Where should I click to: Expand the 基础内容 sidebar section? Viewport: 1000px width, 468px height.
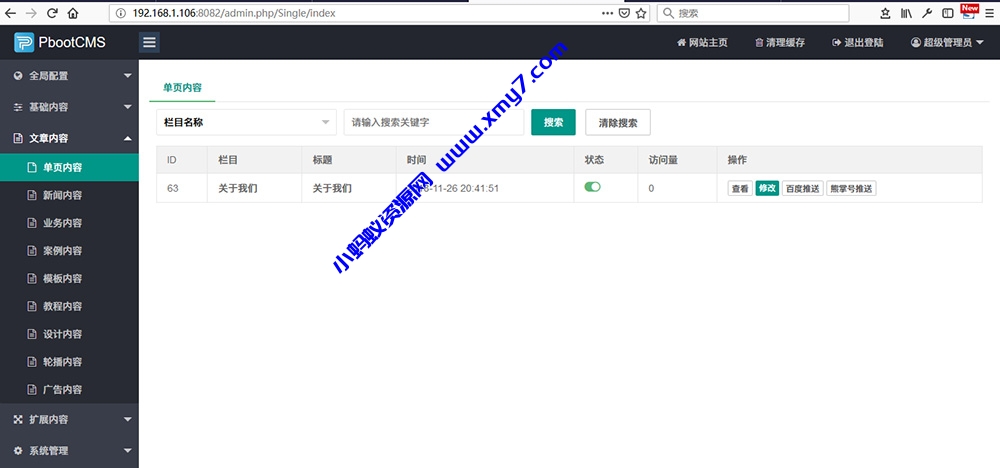click(x=69, y=107)
